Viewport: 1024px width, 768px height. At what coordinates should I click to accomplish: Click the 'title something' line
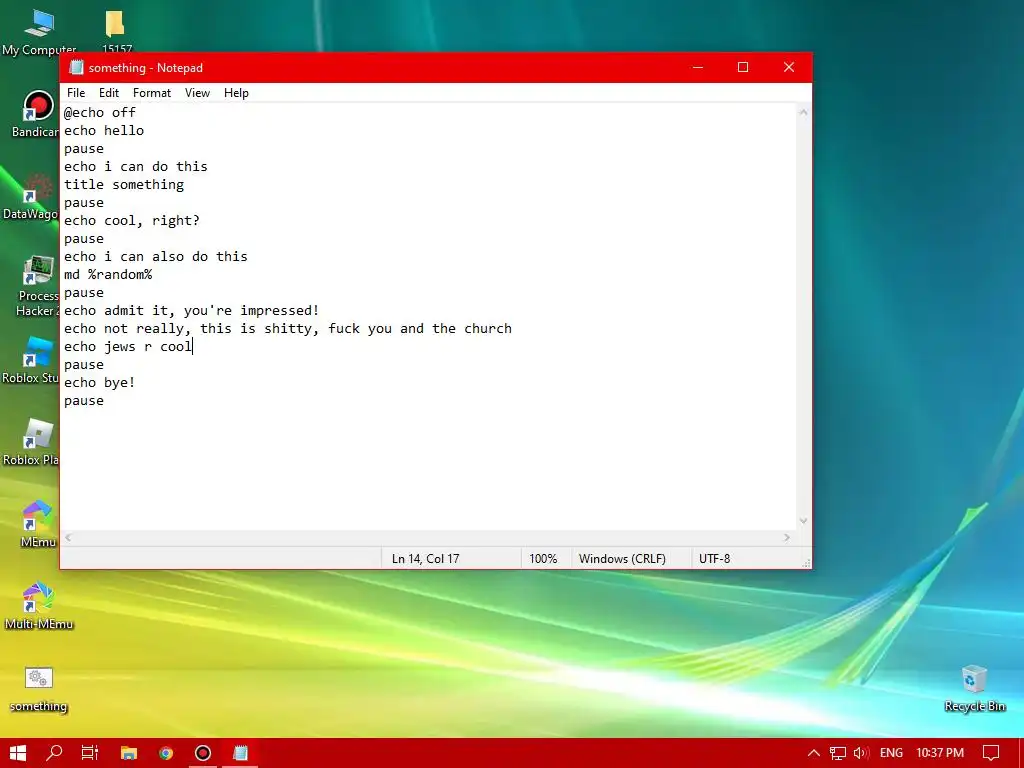tap(123, 185)
